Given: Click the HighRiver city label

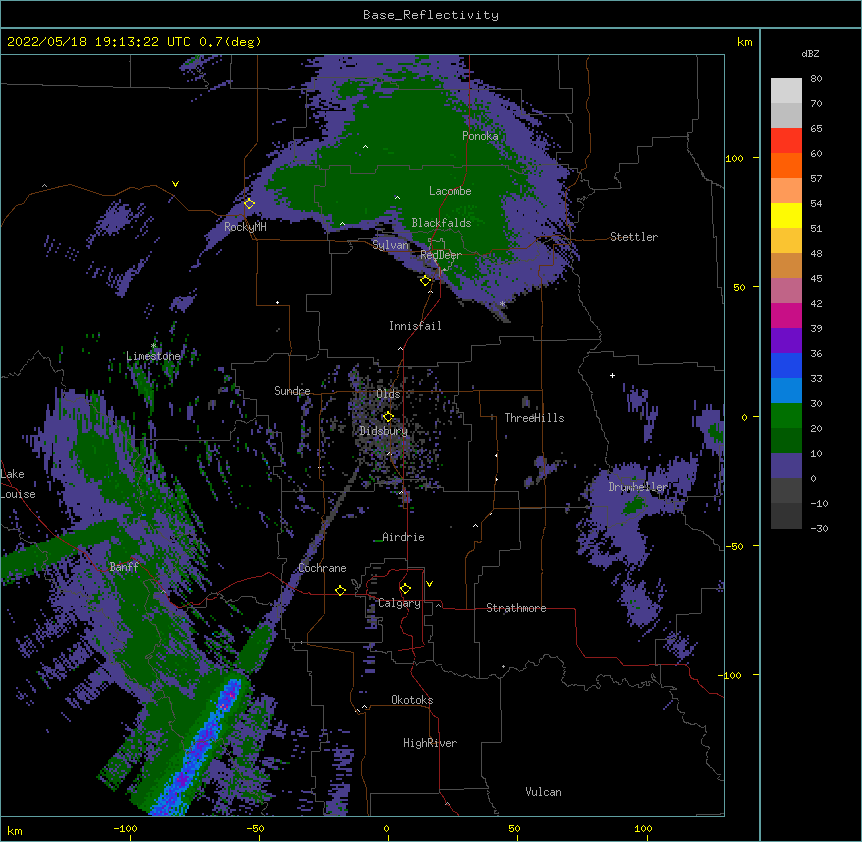Looking at the screenshot, I should [430, 743].
